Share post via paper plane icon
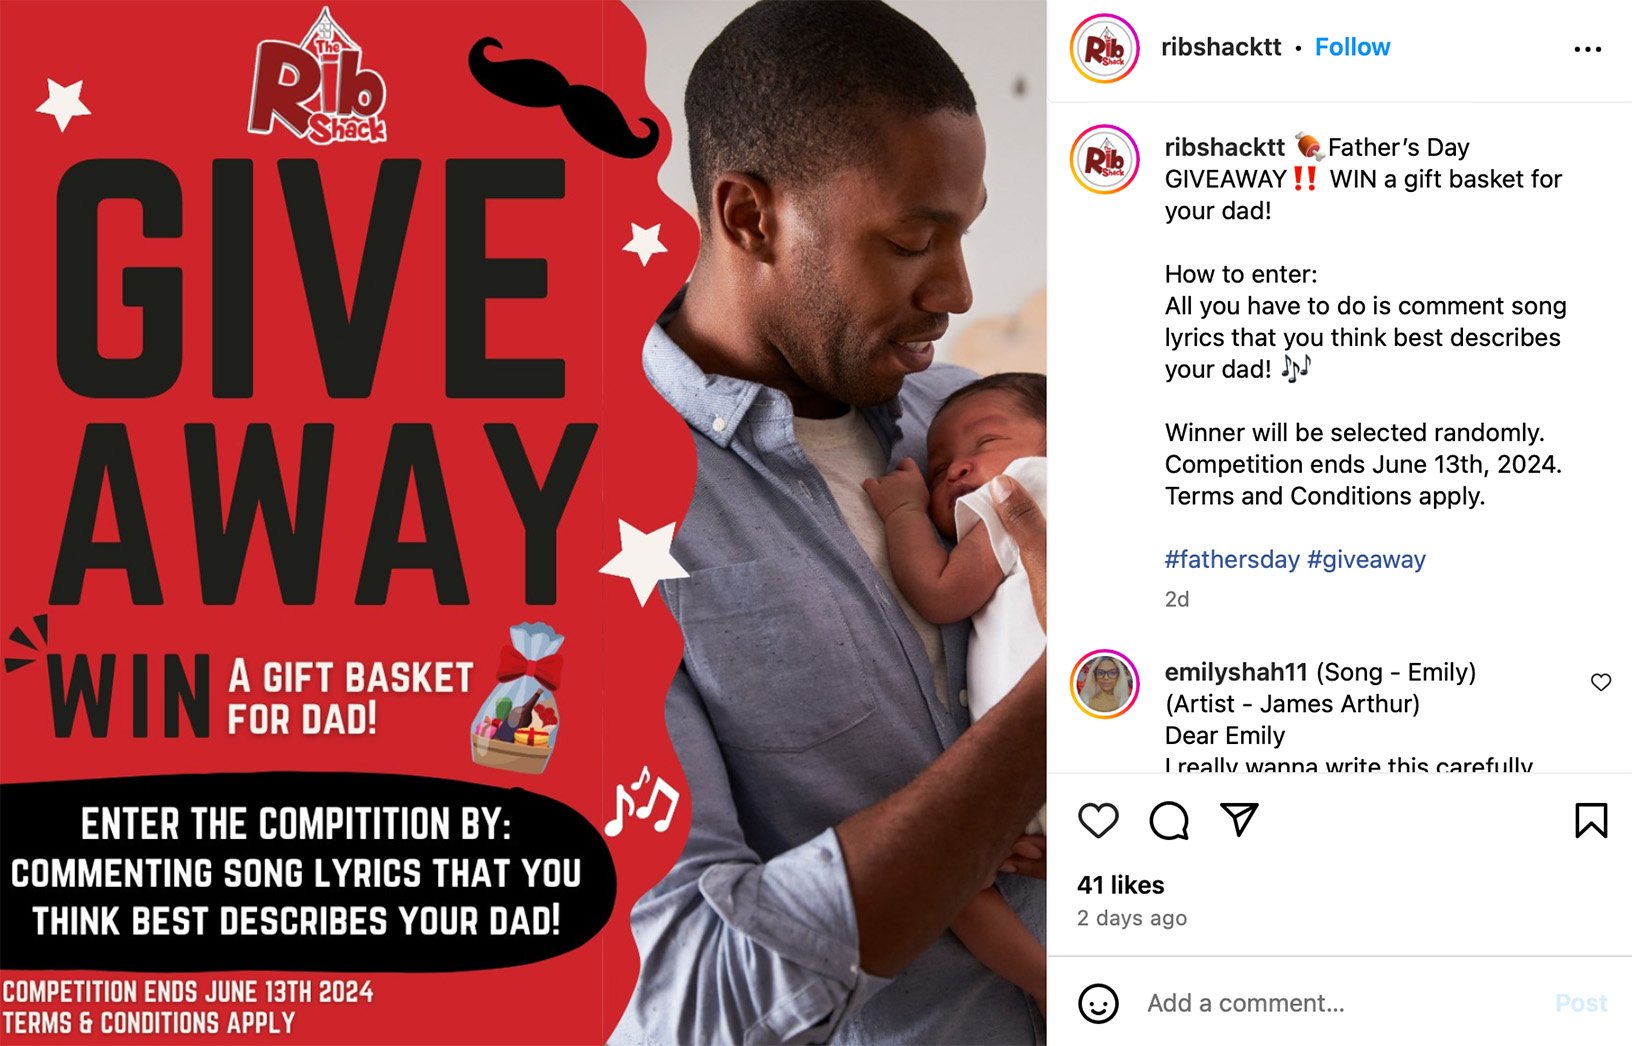Screen dimensions: 1632x1046 1239,820
